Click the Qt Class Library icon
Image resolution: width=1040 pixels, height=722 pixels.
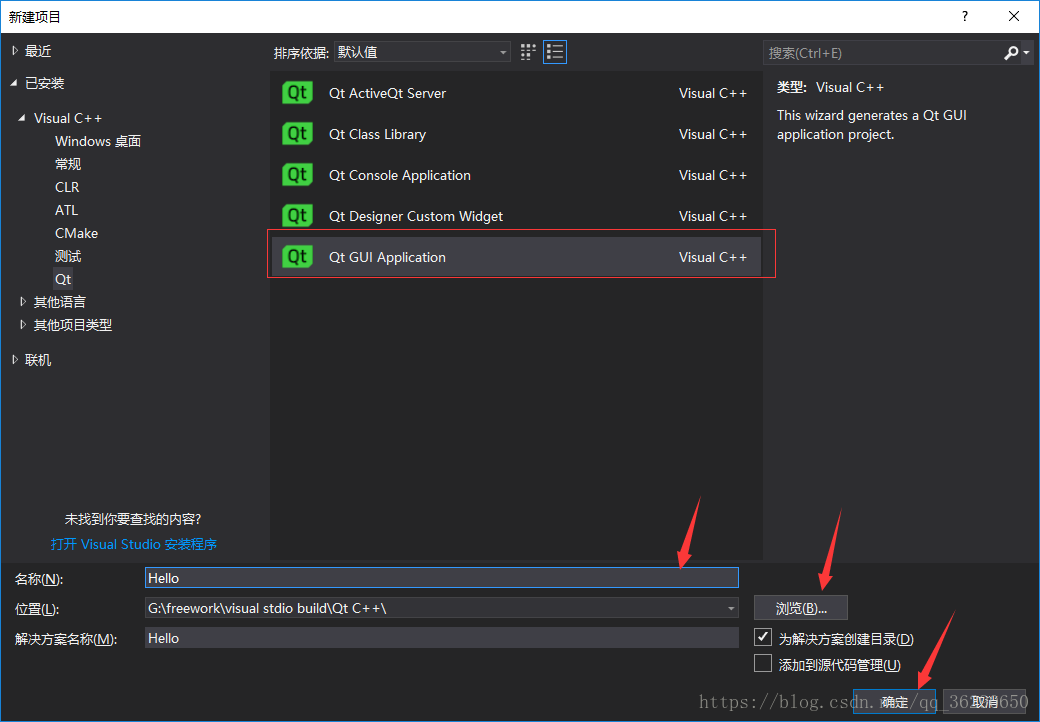(297, 134)
